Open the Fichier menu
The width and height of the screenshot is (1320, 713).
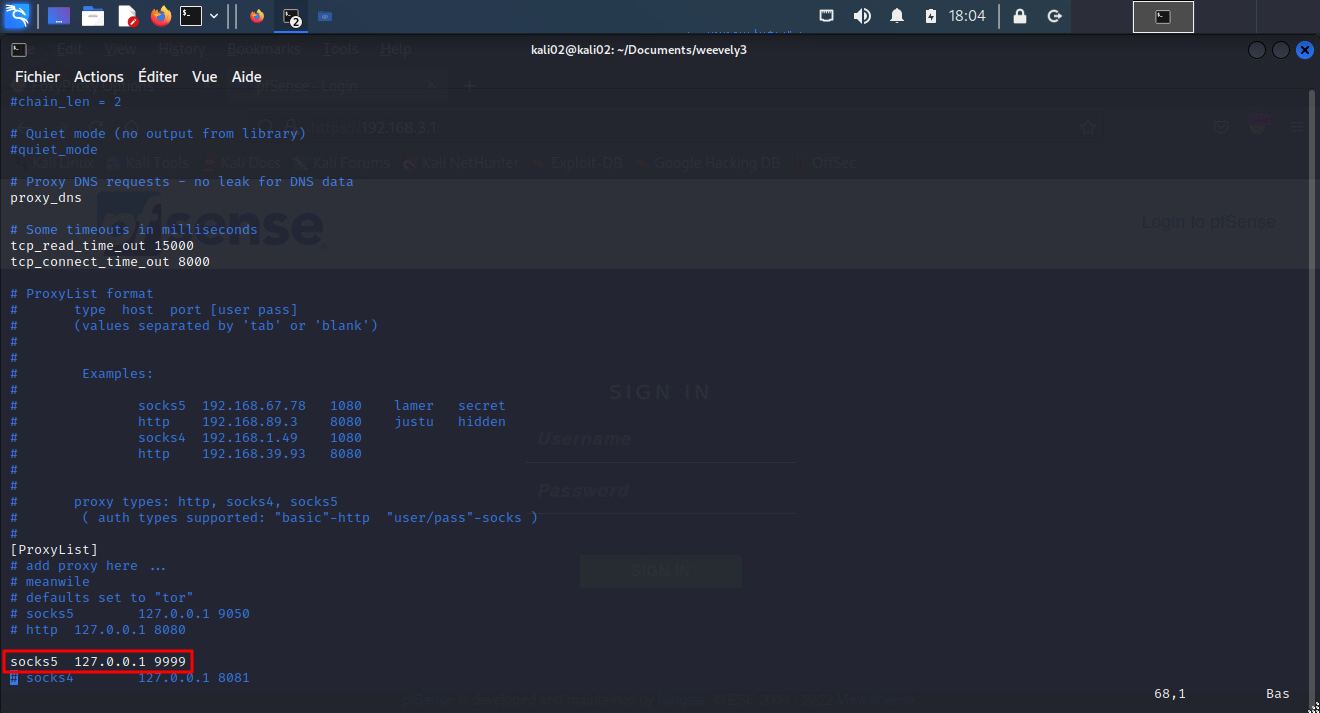pos(37,77)
